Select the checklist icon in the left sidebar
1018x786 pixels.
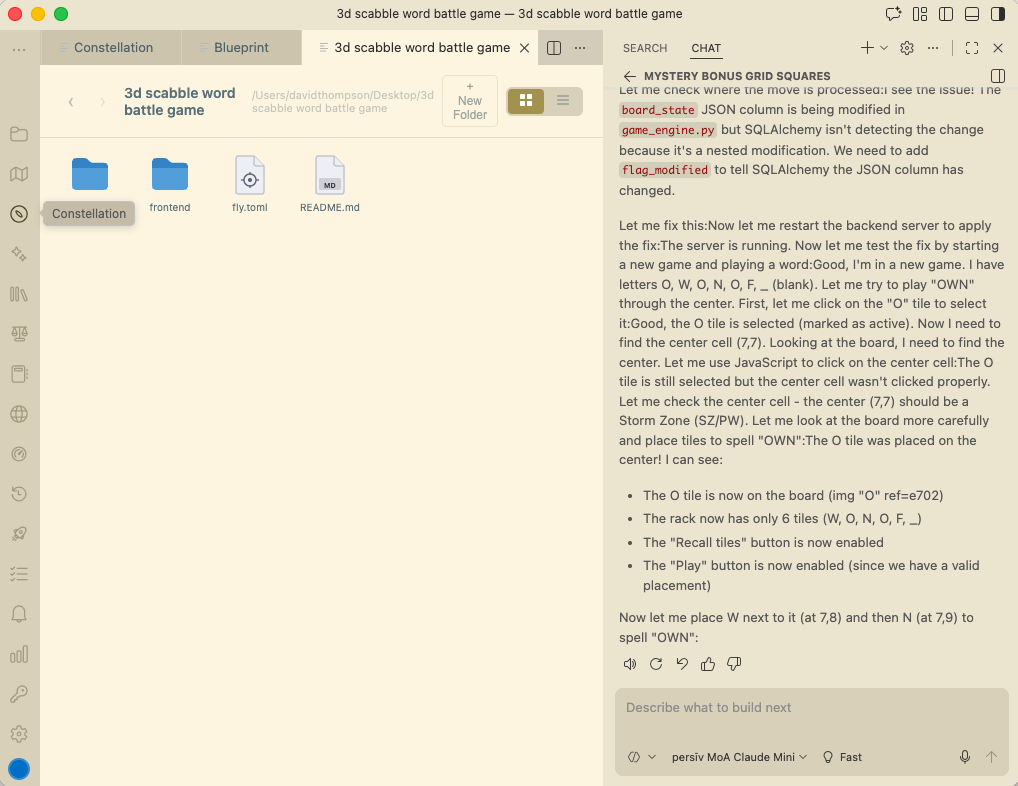point(19,573)
